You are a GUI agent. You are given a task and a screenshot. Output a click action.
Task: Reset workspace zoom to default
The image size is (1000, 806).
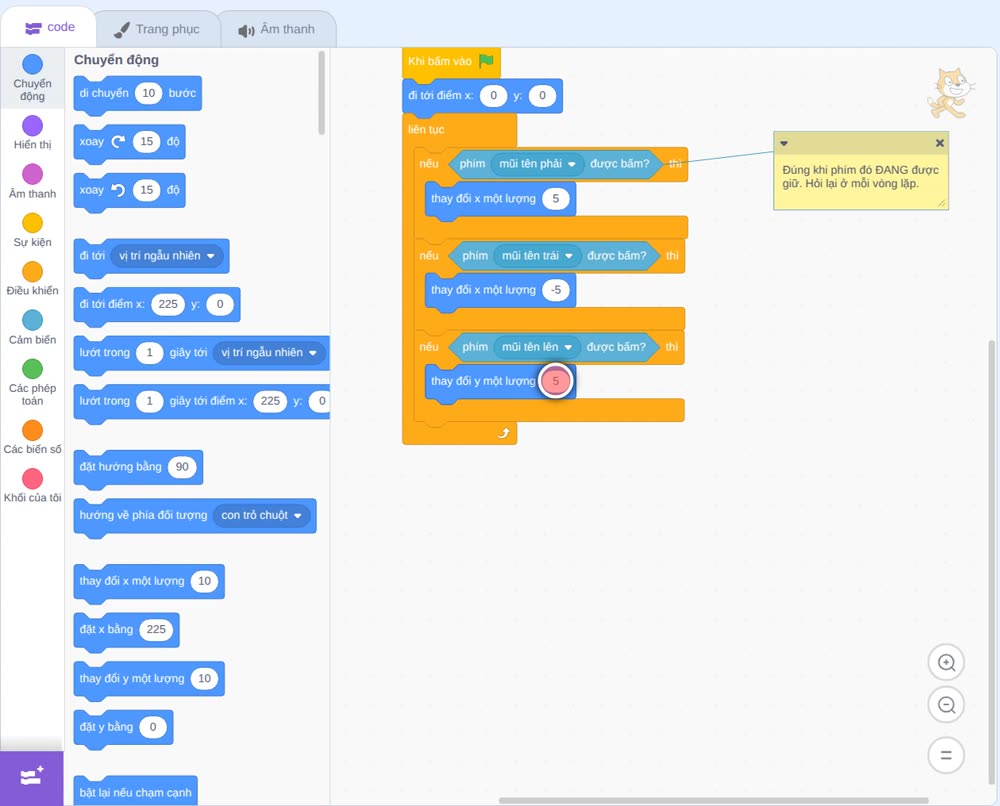(946, 755)
